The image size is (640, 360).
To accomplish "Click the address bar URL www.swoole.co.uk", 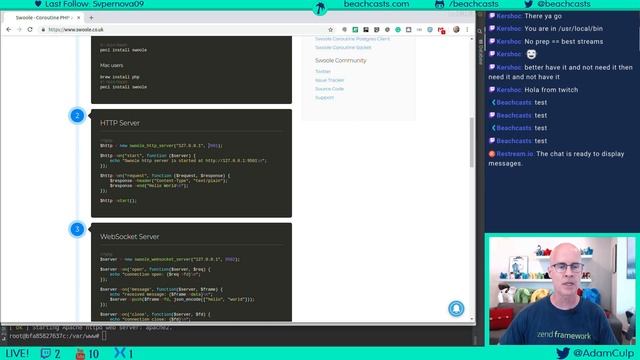I will tap(76, 29).
